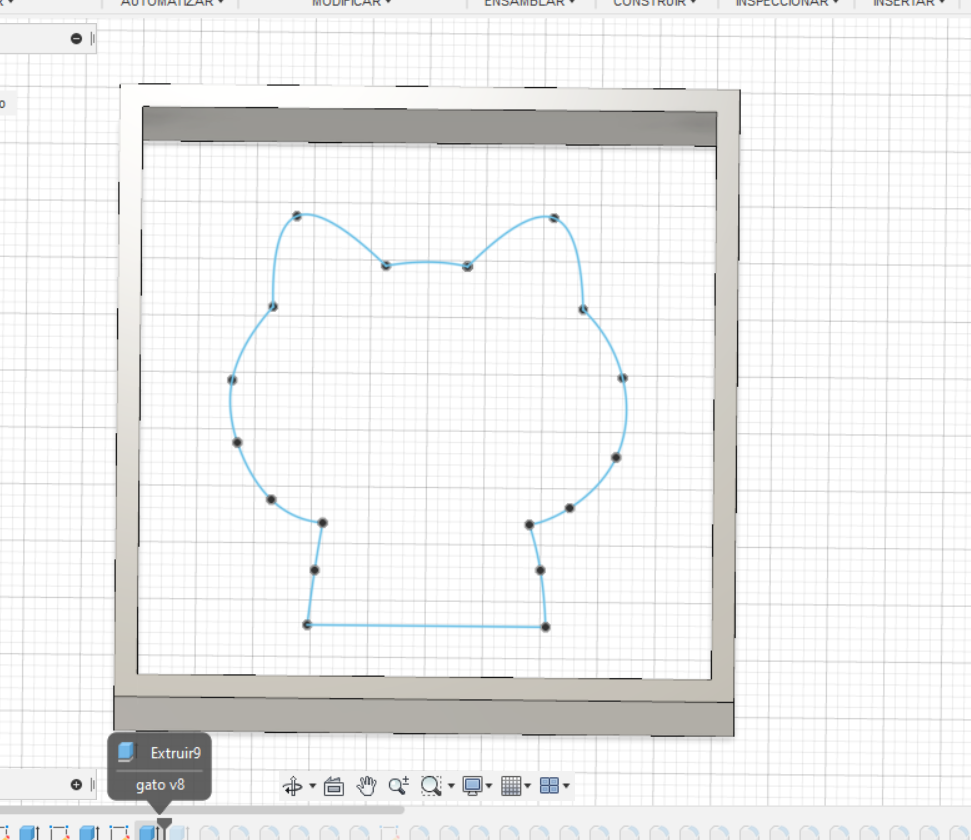Collapse the browser panel with minus button
The width and height of the screenshot is (971, 840).
(76, 38)
